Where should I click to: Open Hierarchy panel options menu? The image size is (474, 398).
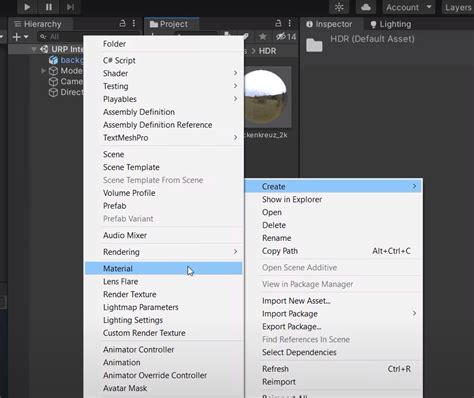(134, 23)
